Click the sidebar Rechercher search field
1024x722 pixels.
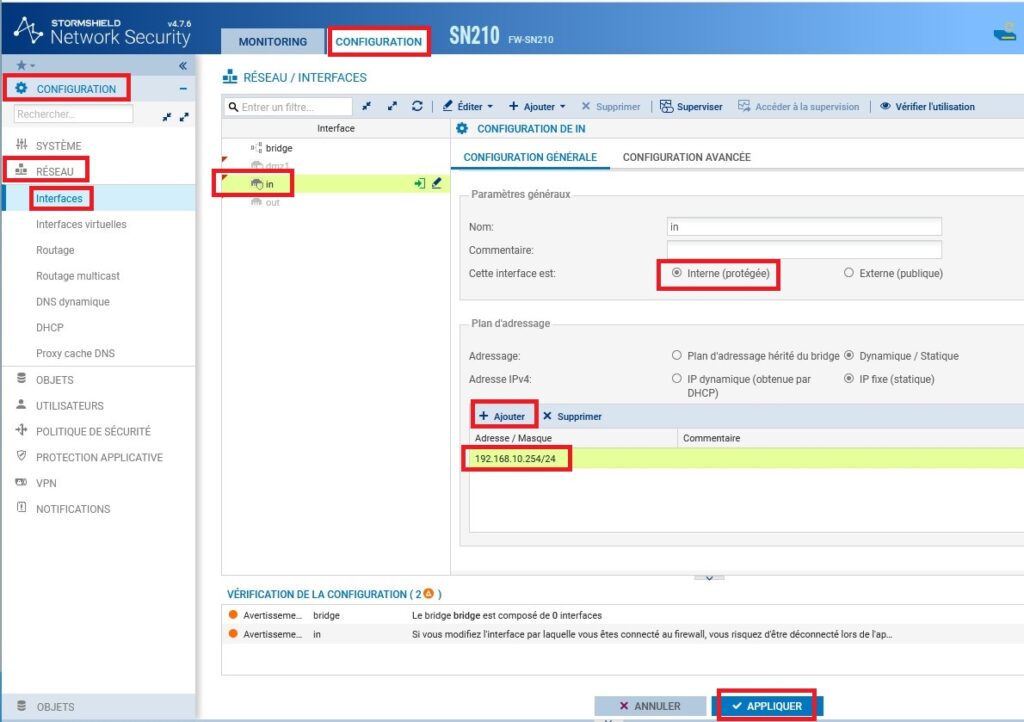click(72, 114)
